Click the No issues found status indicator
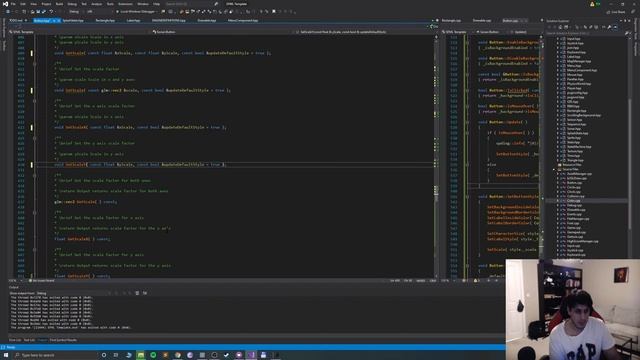 42,280
